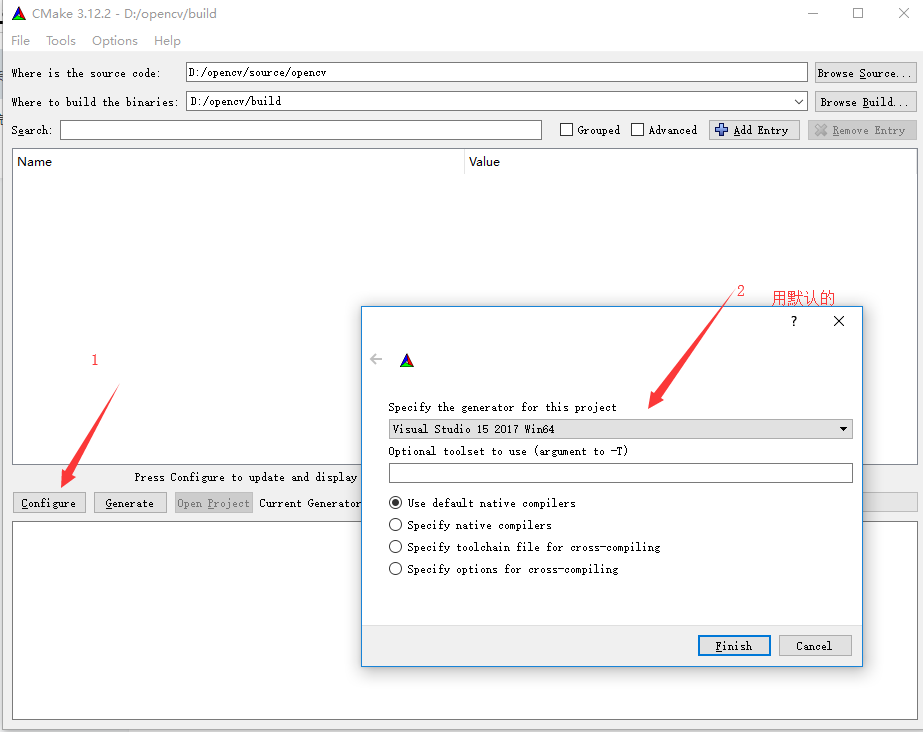Open the Tools menu

pyautogui.click(x=60, y=40)
